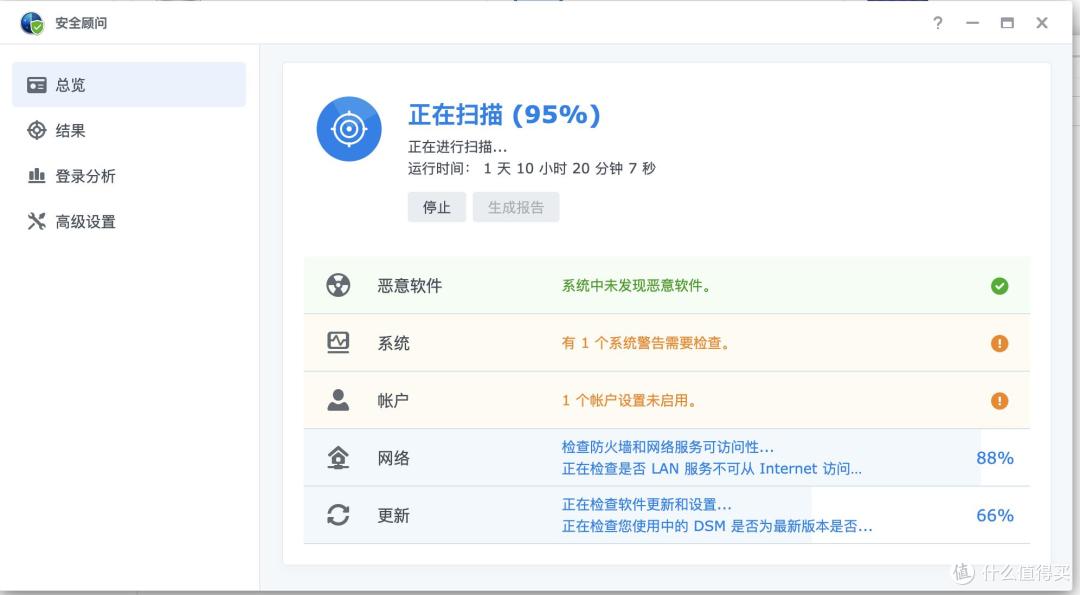This screenshot has height=595, width=1080.
Task: Click the 更新 category label
Action: (x=393, y=515)
